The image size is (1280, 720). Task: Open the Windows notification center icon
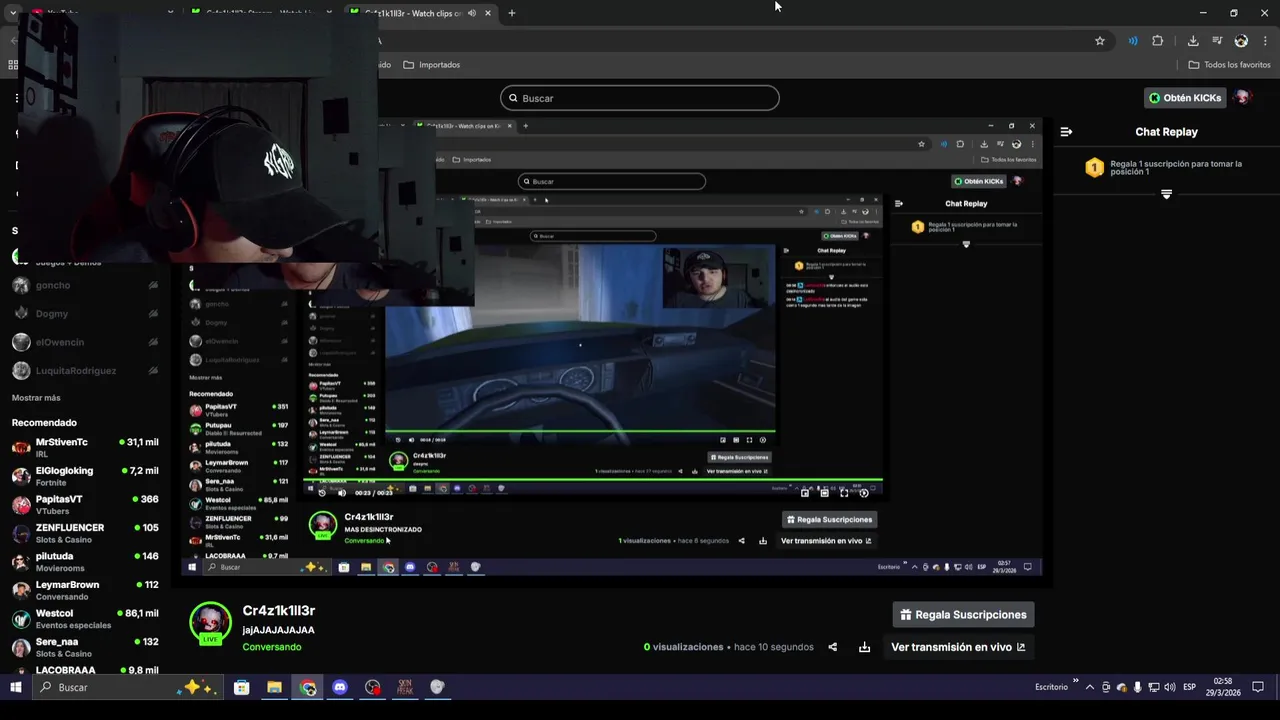(x=1258, y=687)
